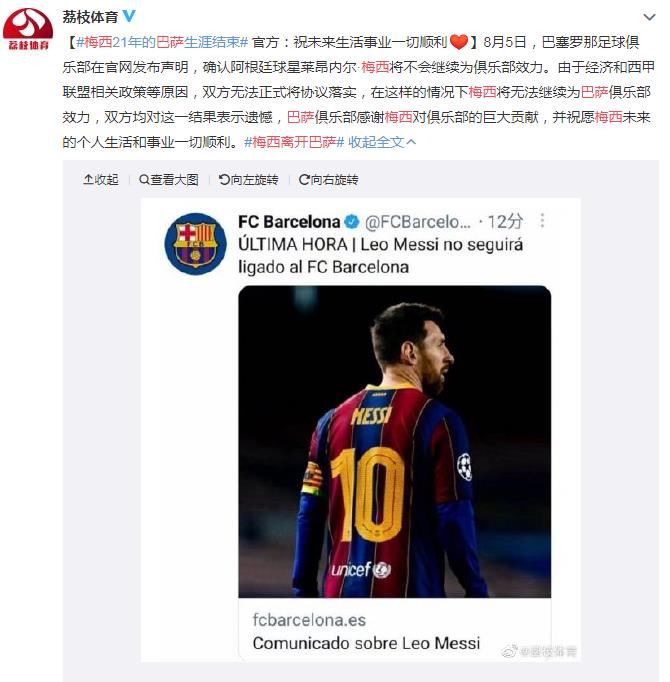Image resolution: width=670 pixels, height=682 pixels.
Task: Open the fcbarcelona.es link card
Action: point(395,631)
